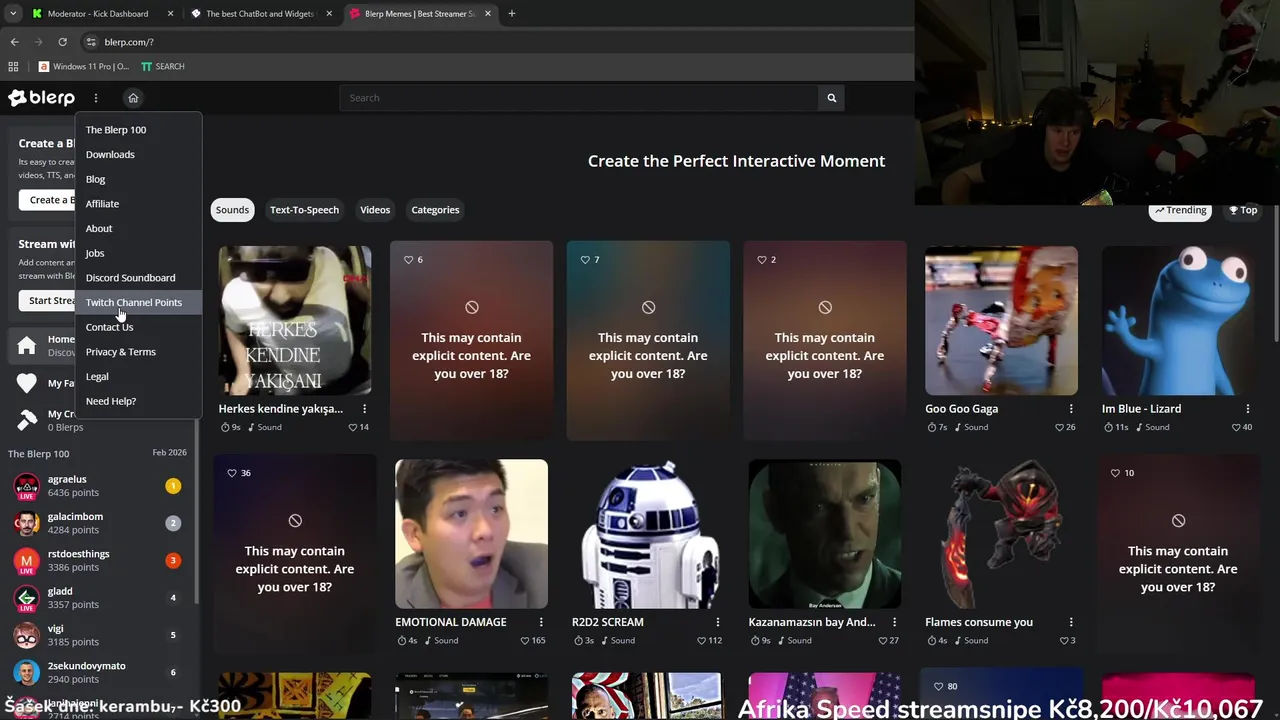The height and width of the screenshot is (720, 1280).
Task: Switch to the Text-To-Speech tab
Action: [304, 210]
